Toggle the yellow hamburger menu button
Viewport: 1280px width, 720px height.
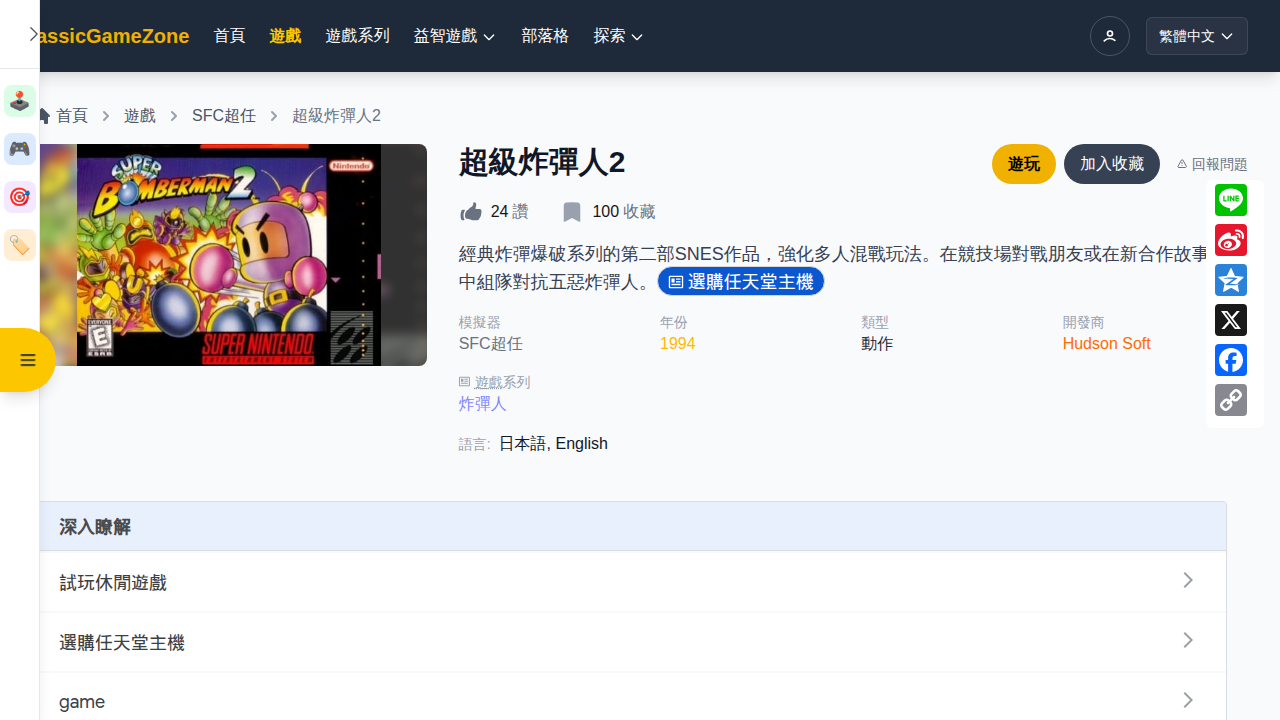coord(27,360)
